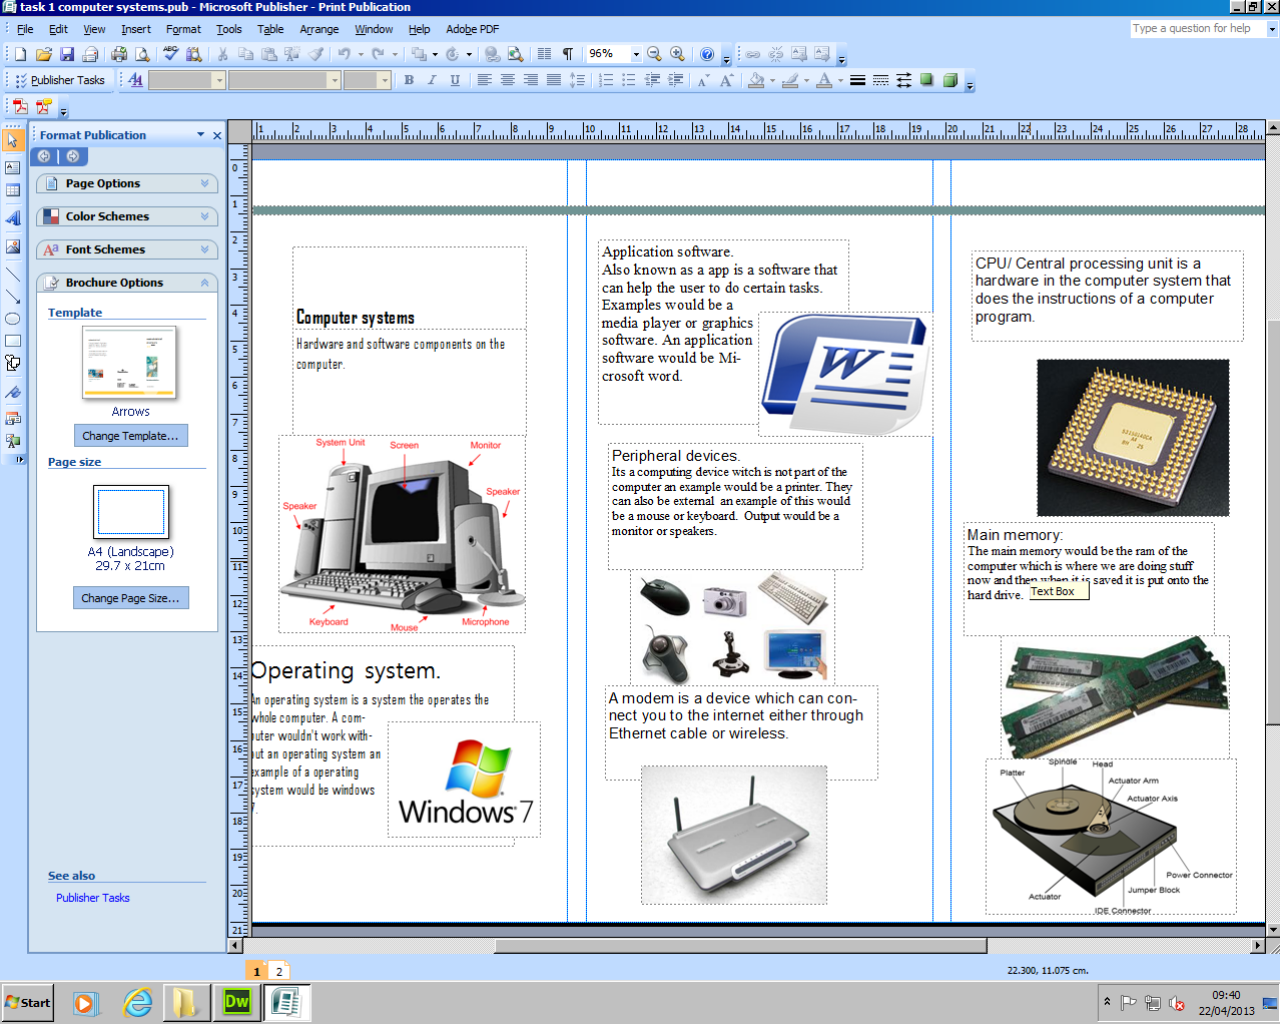
Task: Open the Format menu
Action: coord(183,29)
